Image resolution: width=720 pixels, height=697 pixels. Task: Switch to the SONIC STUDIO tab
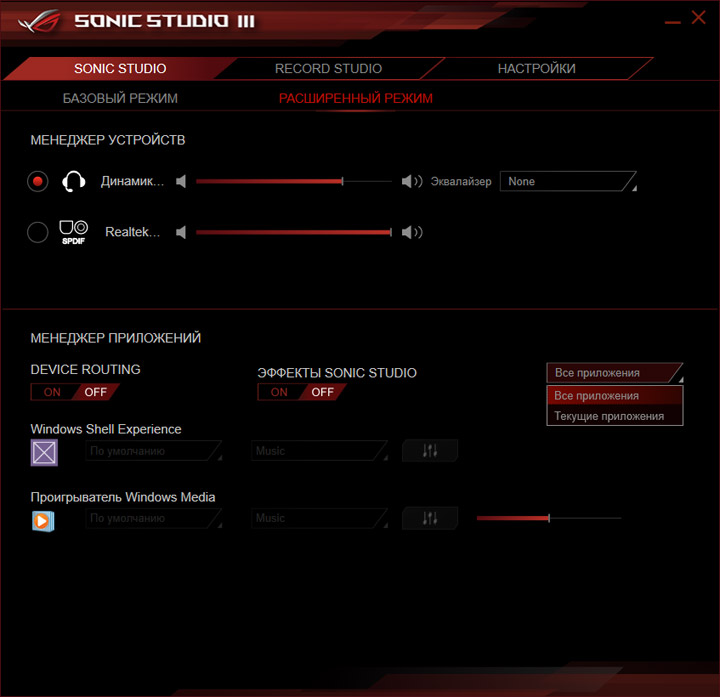tap(120, 68)
